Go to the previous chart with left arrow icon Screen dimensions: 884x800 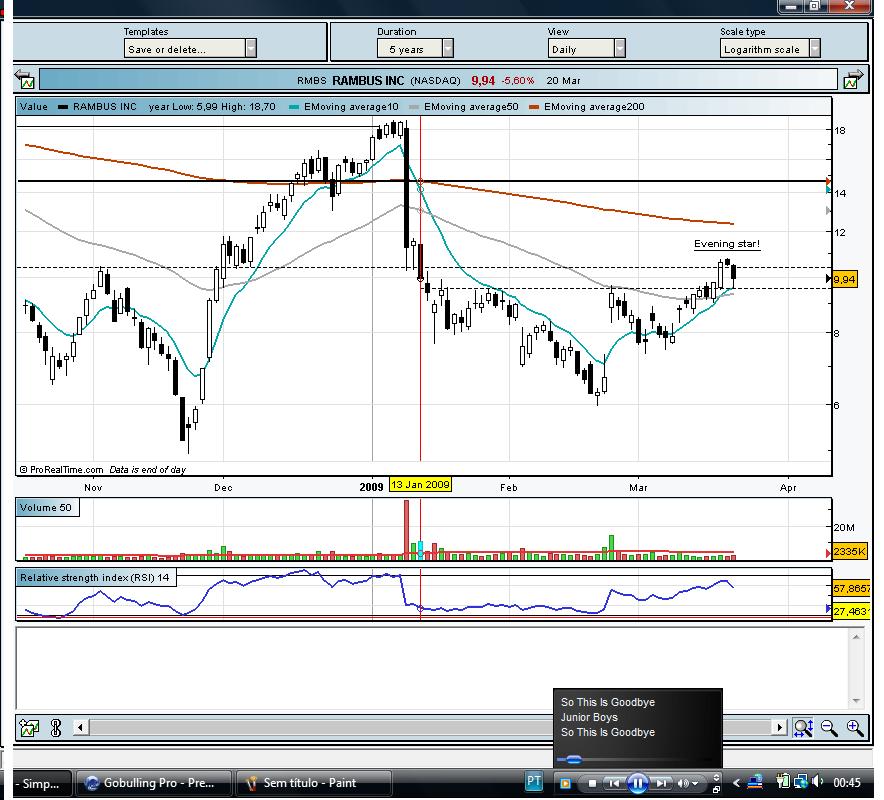coord(24,79)
